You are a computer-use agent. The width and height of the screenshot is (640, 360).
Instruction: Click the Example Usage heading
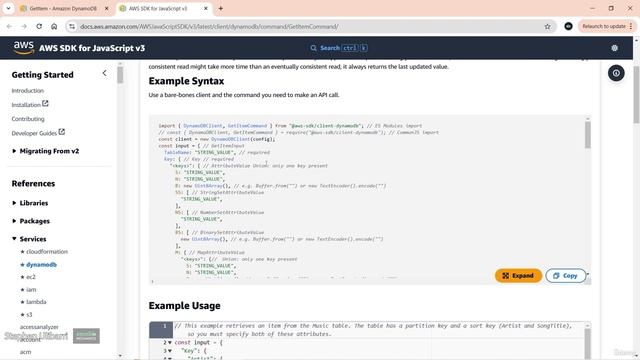tap(184, 306)
